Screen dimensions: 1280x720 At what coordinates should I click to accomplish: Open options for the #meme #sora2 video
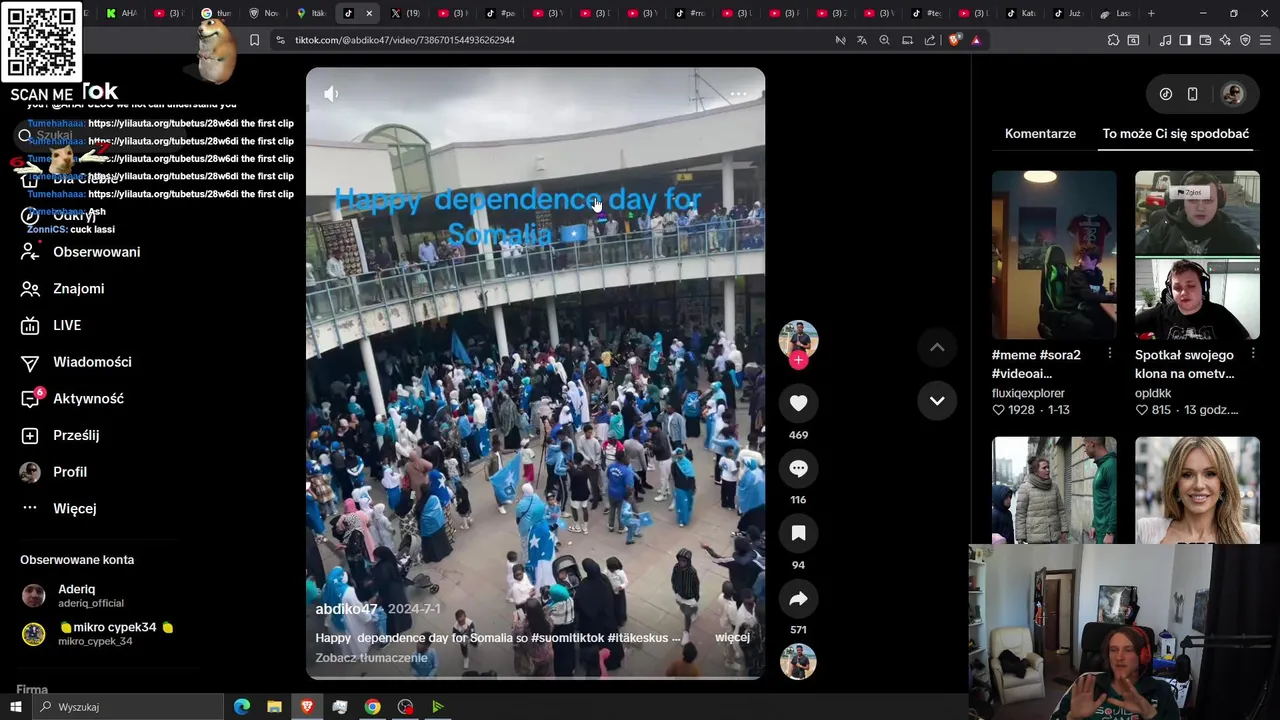click(1109, 354)
